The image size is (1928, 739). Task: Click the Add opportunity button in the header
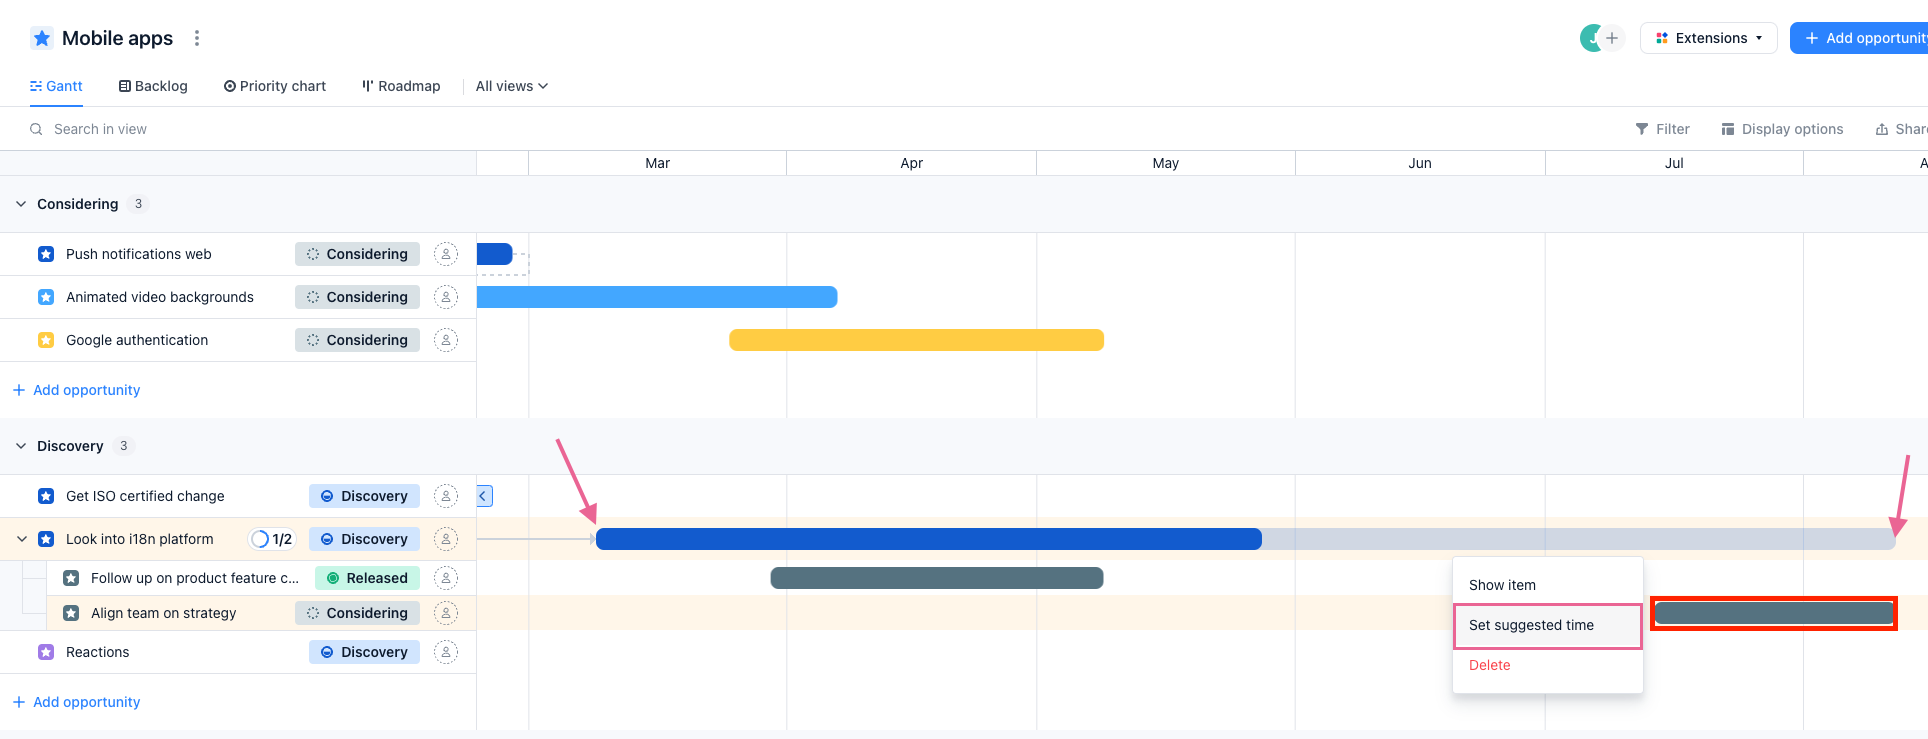(1859, 38)
